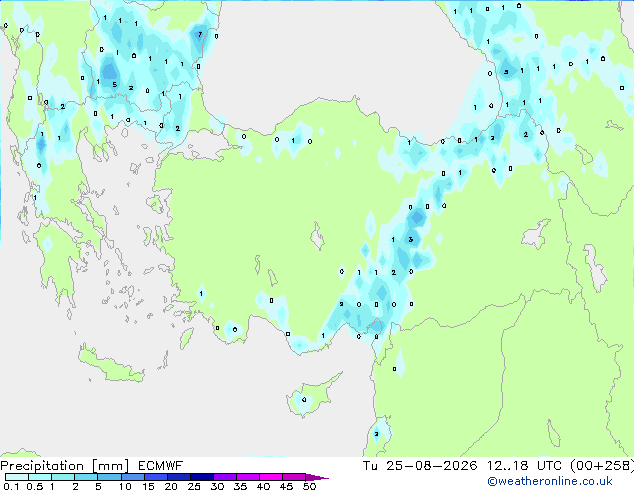Click the 'Tu 25-08-2026' date text
Screen dimensions: 634x490
coord(420,466)
